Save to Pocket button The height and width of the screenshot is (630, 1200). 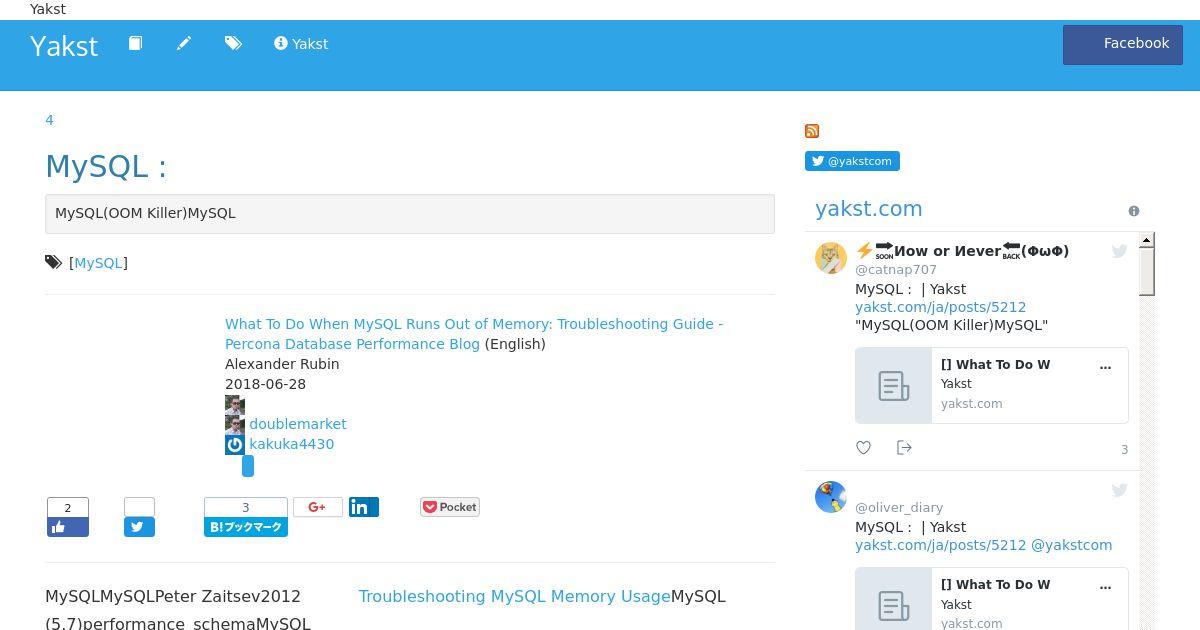[450, 507]
